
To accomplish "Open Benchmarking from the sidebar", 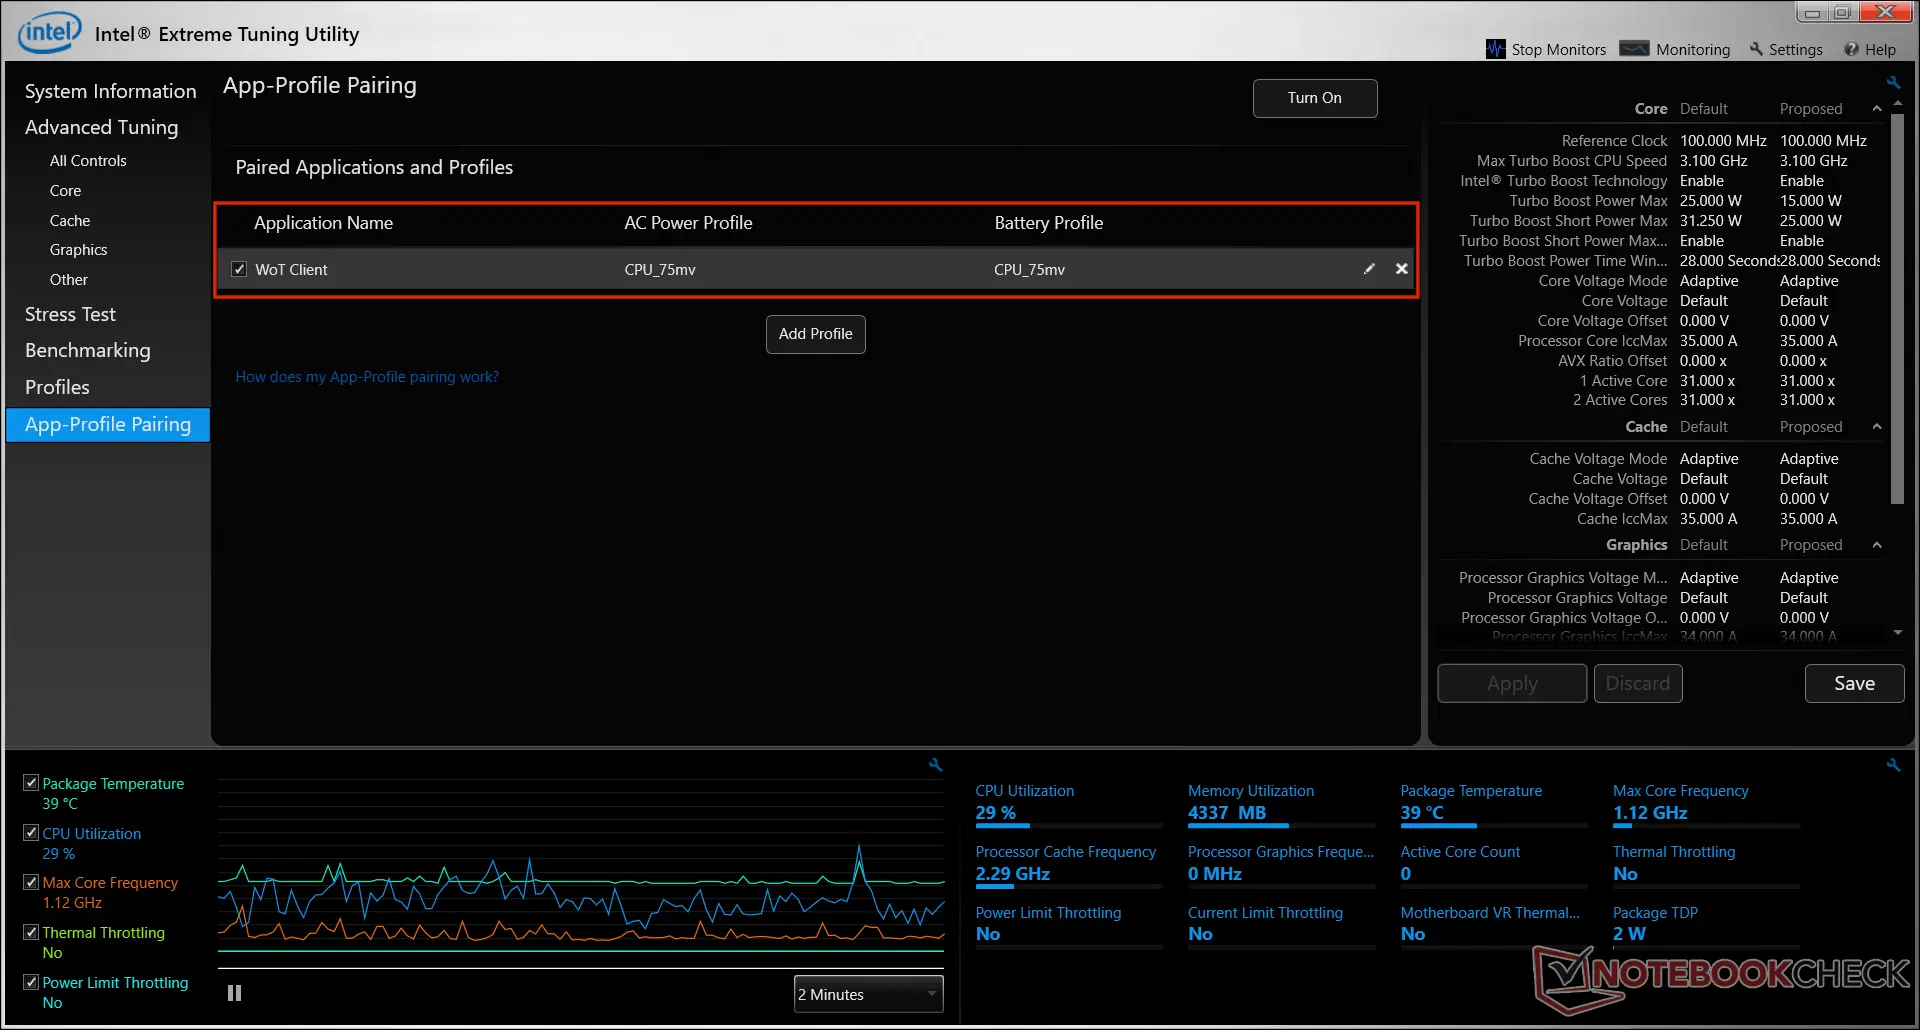I will pos(88,350).
